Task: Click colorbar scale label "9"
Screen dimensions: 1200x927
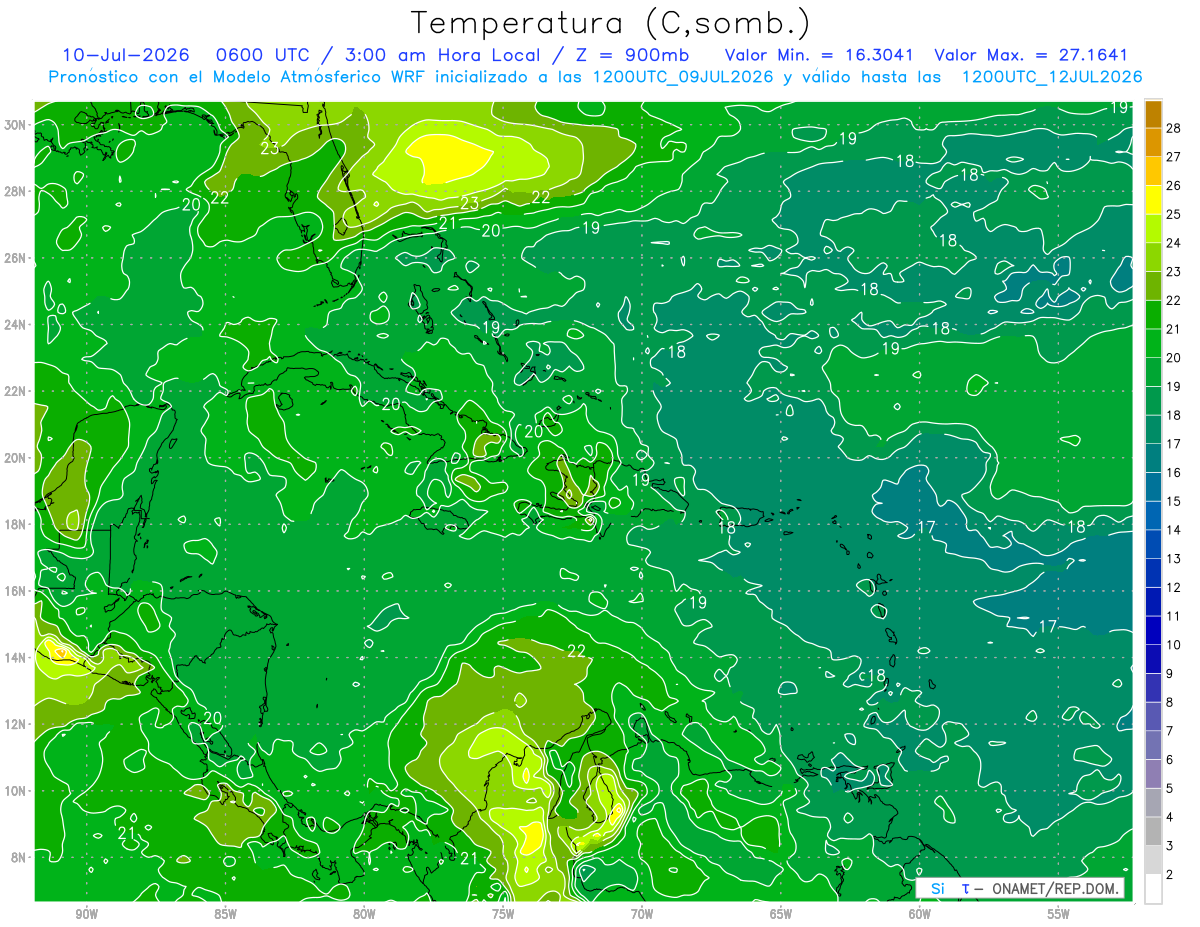Action: [x=1170, y=674]
